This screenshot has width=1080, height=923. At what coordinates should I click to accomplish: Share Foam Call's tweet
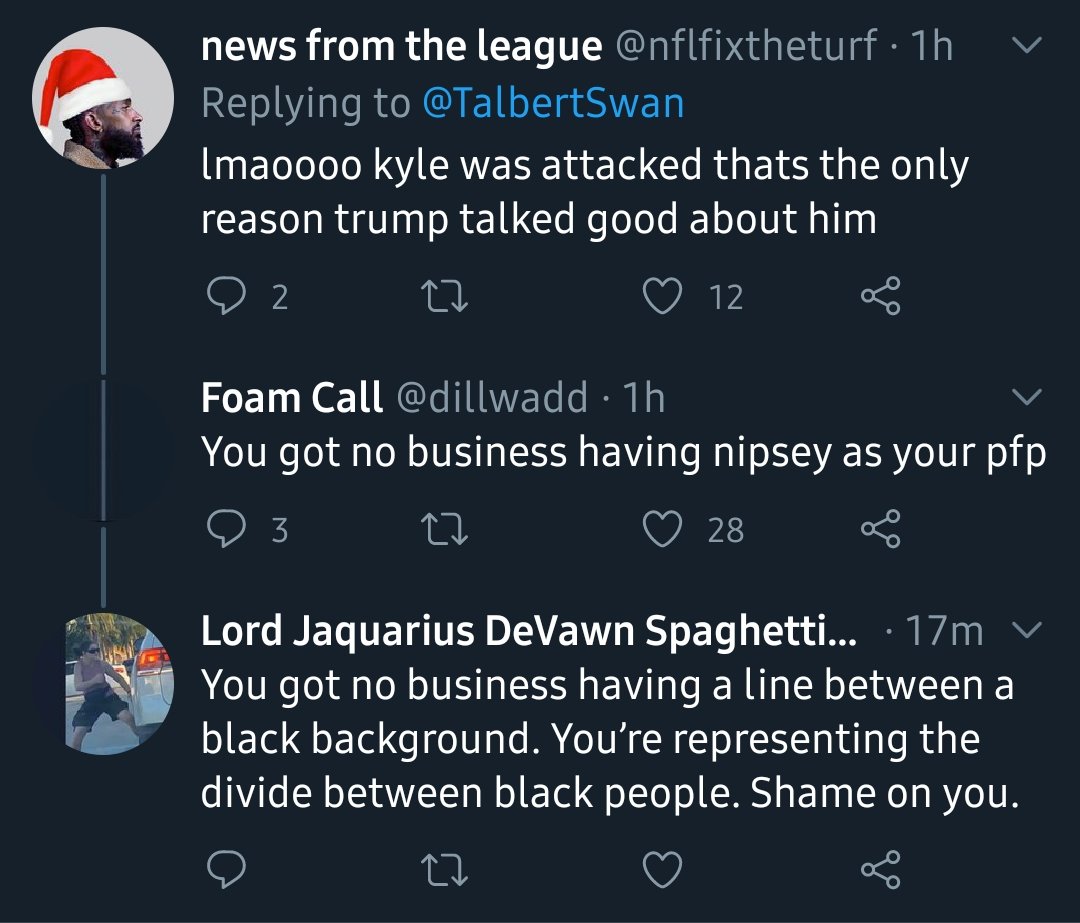tap(881, 529)
